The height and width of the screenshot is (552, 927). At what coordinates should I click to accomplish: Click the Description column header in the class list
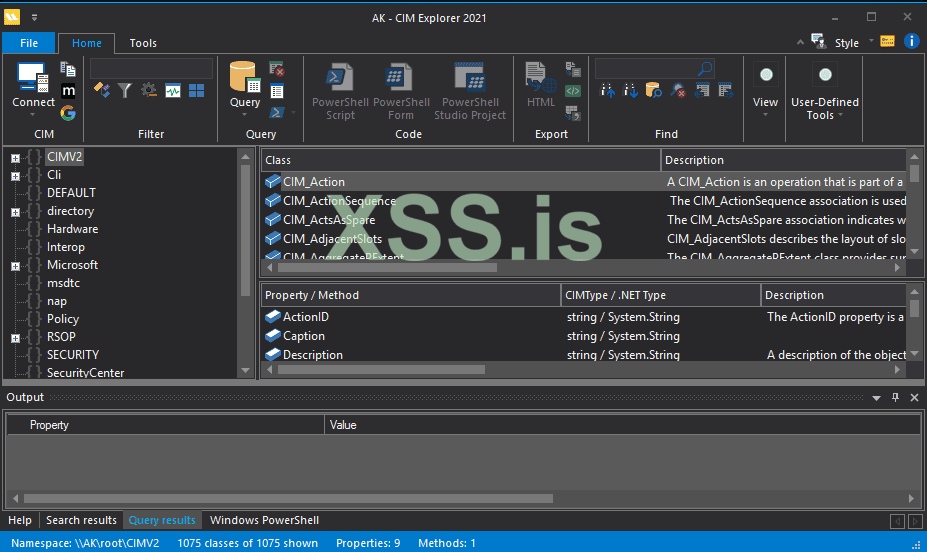coord(694,160)
